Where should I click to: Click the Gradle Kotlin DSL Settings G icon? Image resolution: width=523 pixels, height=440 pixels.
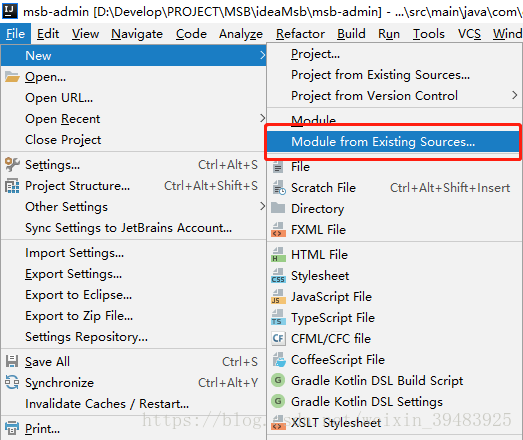pyautogui.click(x=278, y=401)
